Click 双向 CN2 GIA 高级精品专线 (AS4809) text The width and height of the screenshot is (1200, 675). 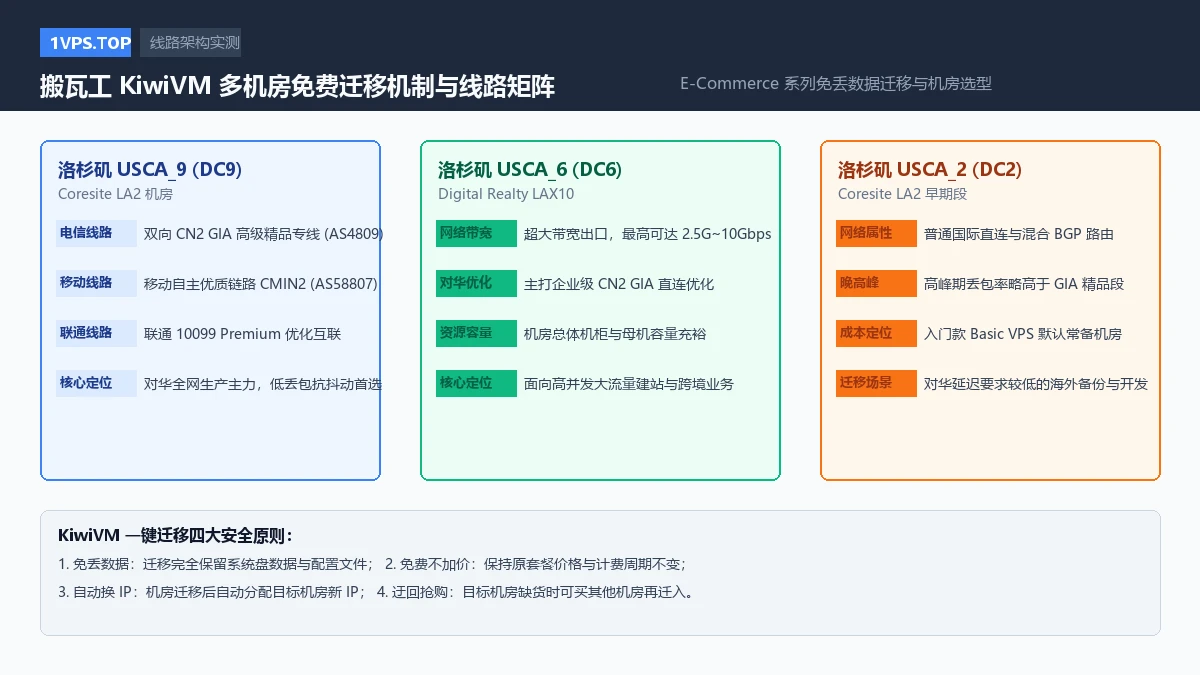(264, 234)
